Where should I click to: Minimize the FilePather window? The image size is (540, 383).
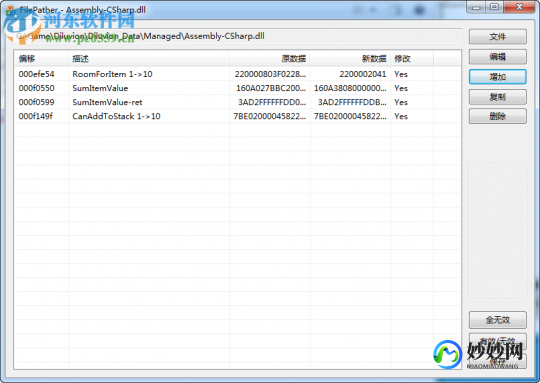click(x=476, y=7)
